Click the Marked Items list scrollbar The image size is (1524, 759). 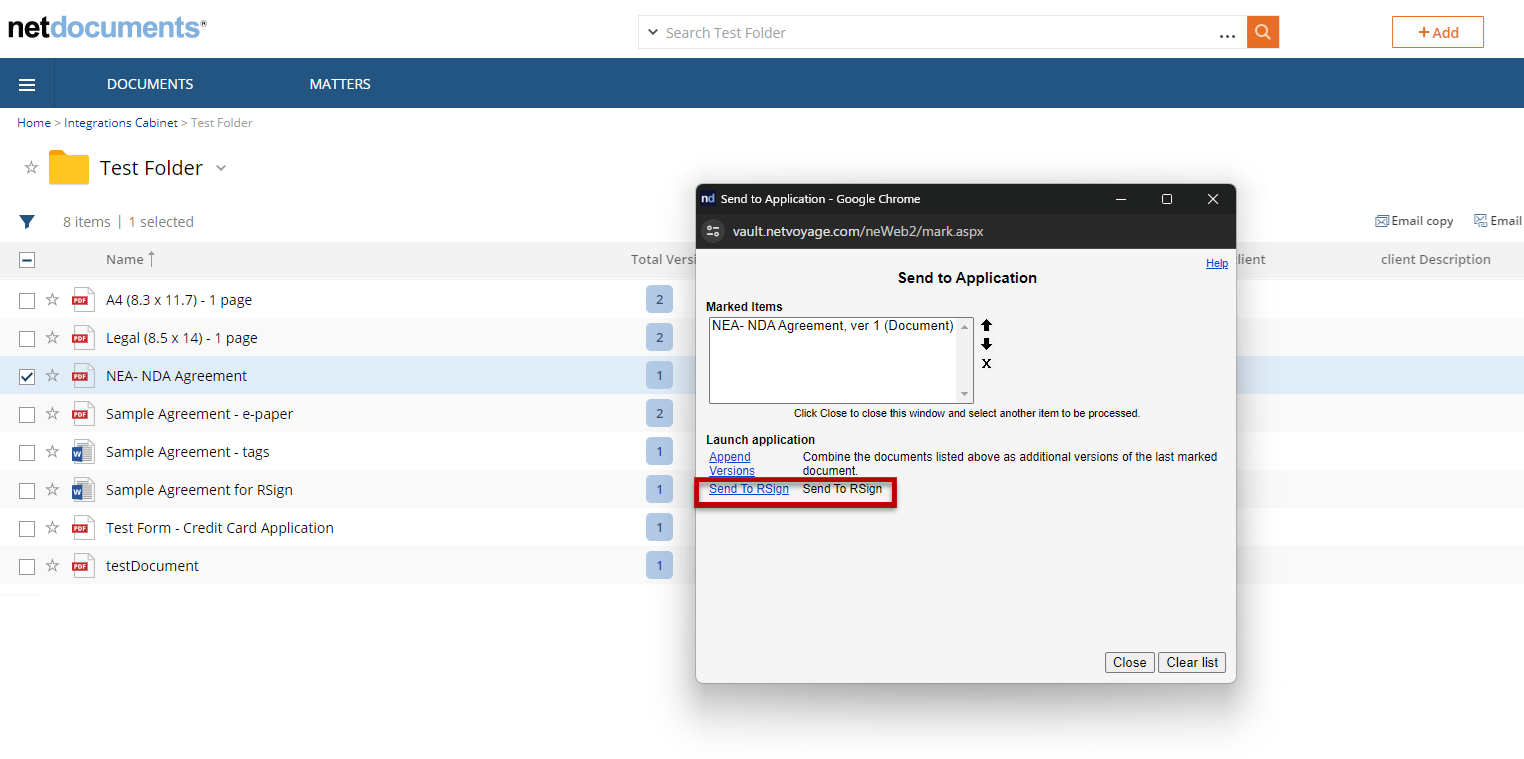coord(965,360)
